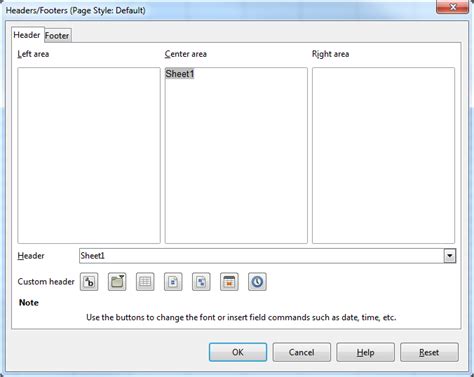The image size is (474, 377).
Task: Select the Header combo box showing Sheet1
Action: coord(267,256)
